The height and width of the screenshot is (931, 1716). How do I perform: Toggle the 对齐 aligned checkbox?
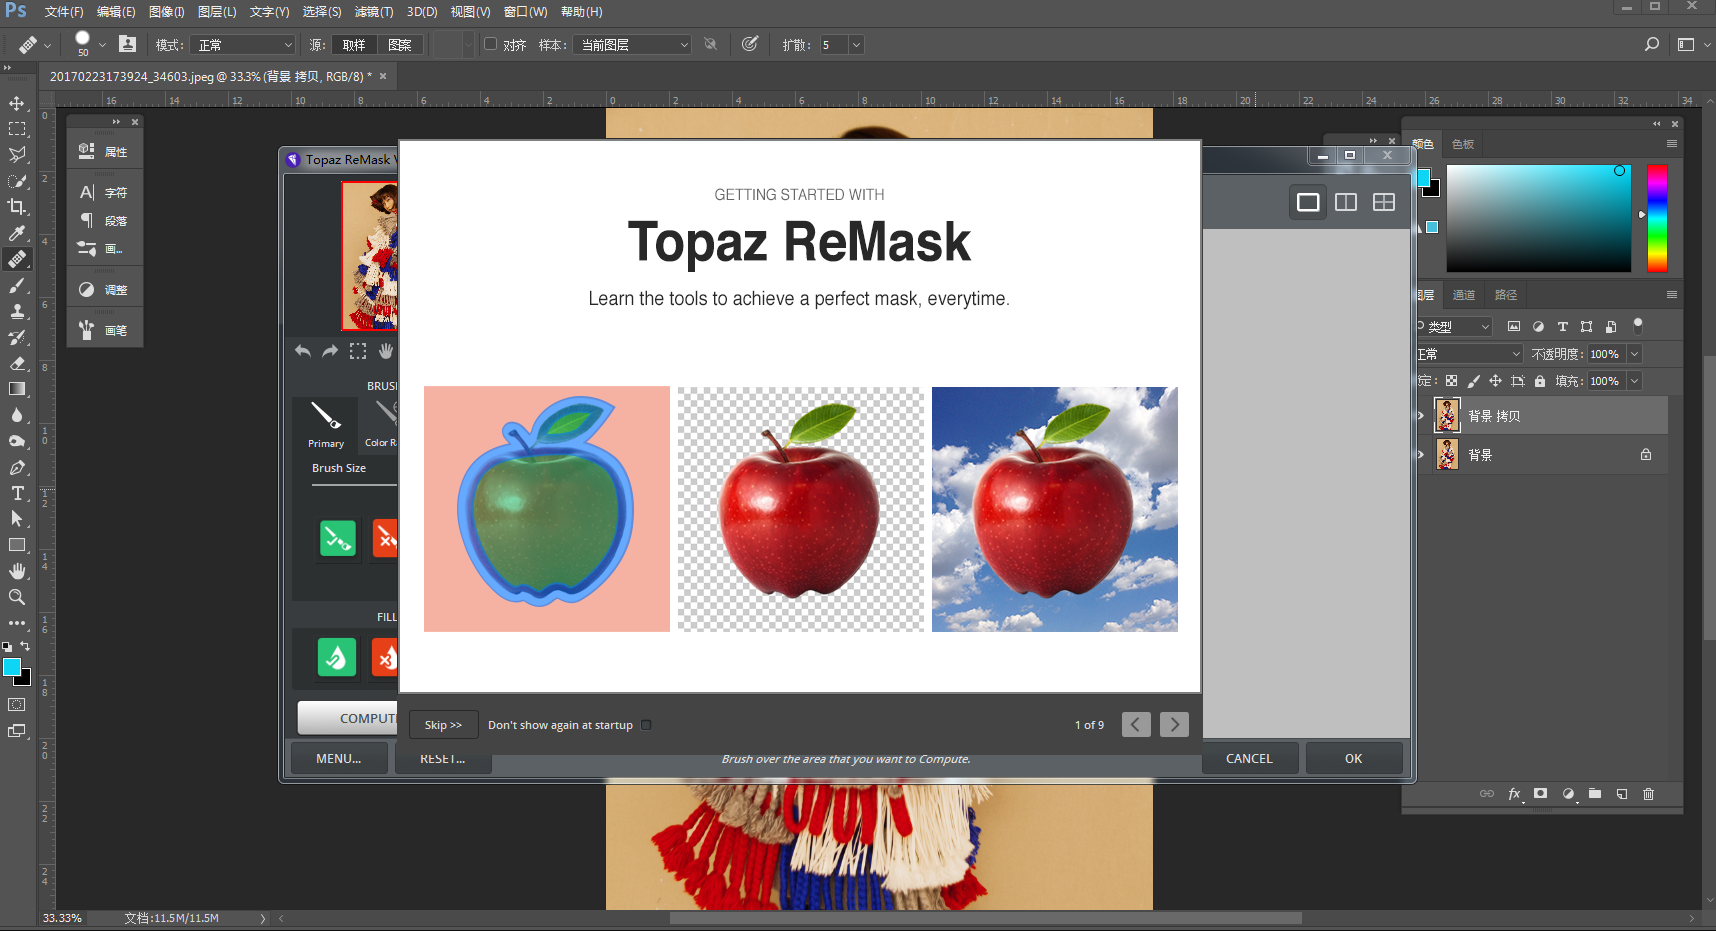point(491,44)
